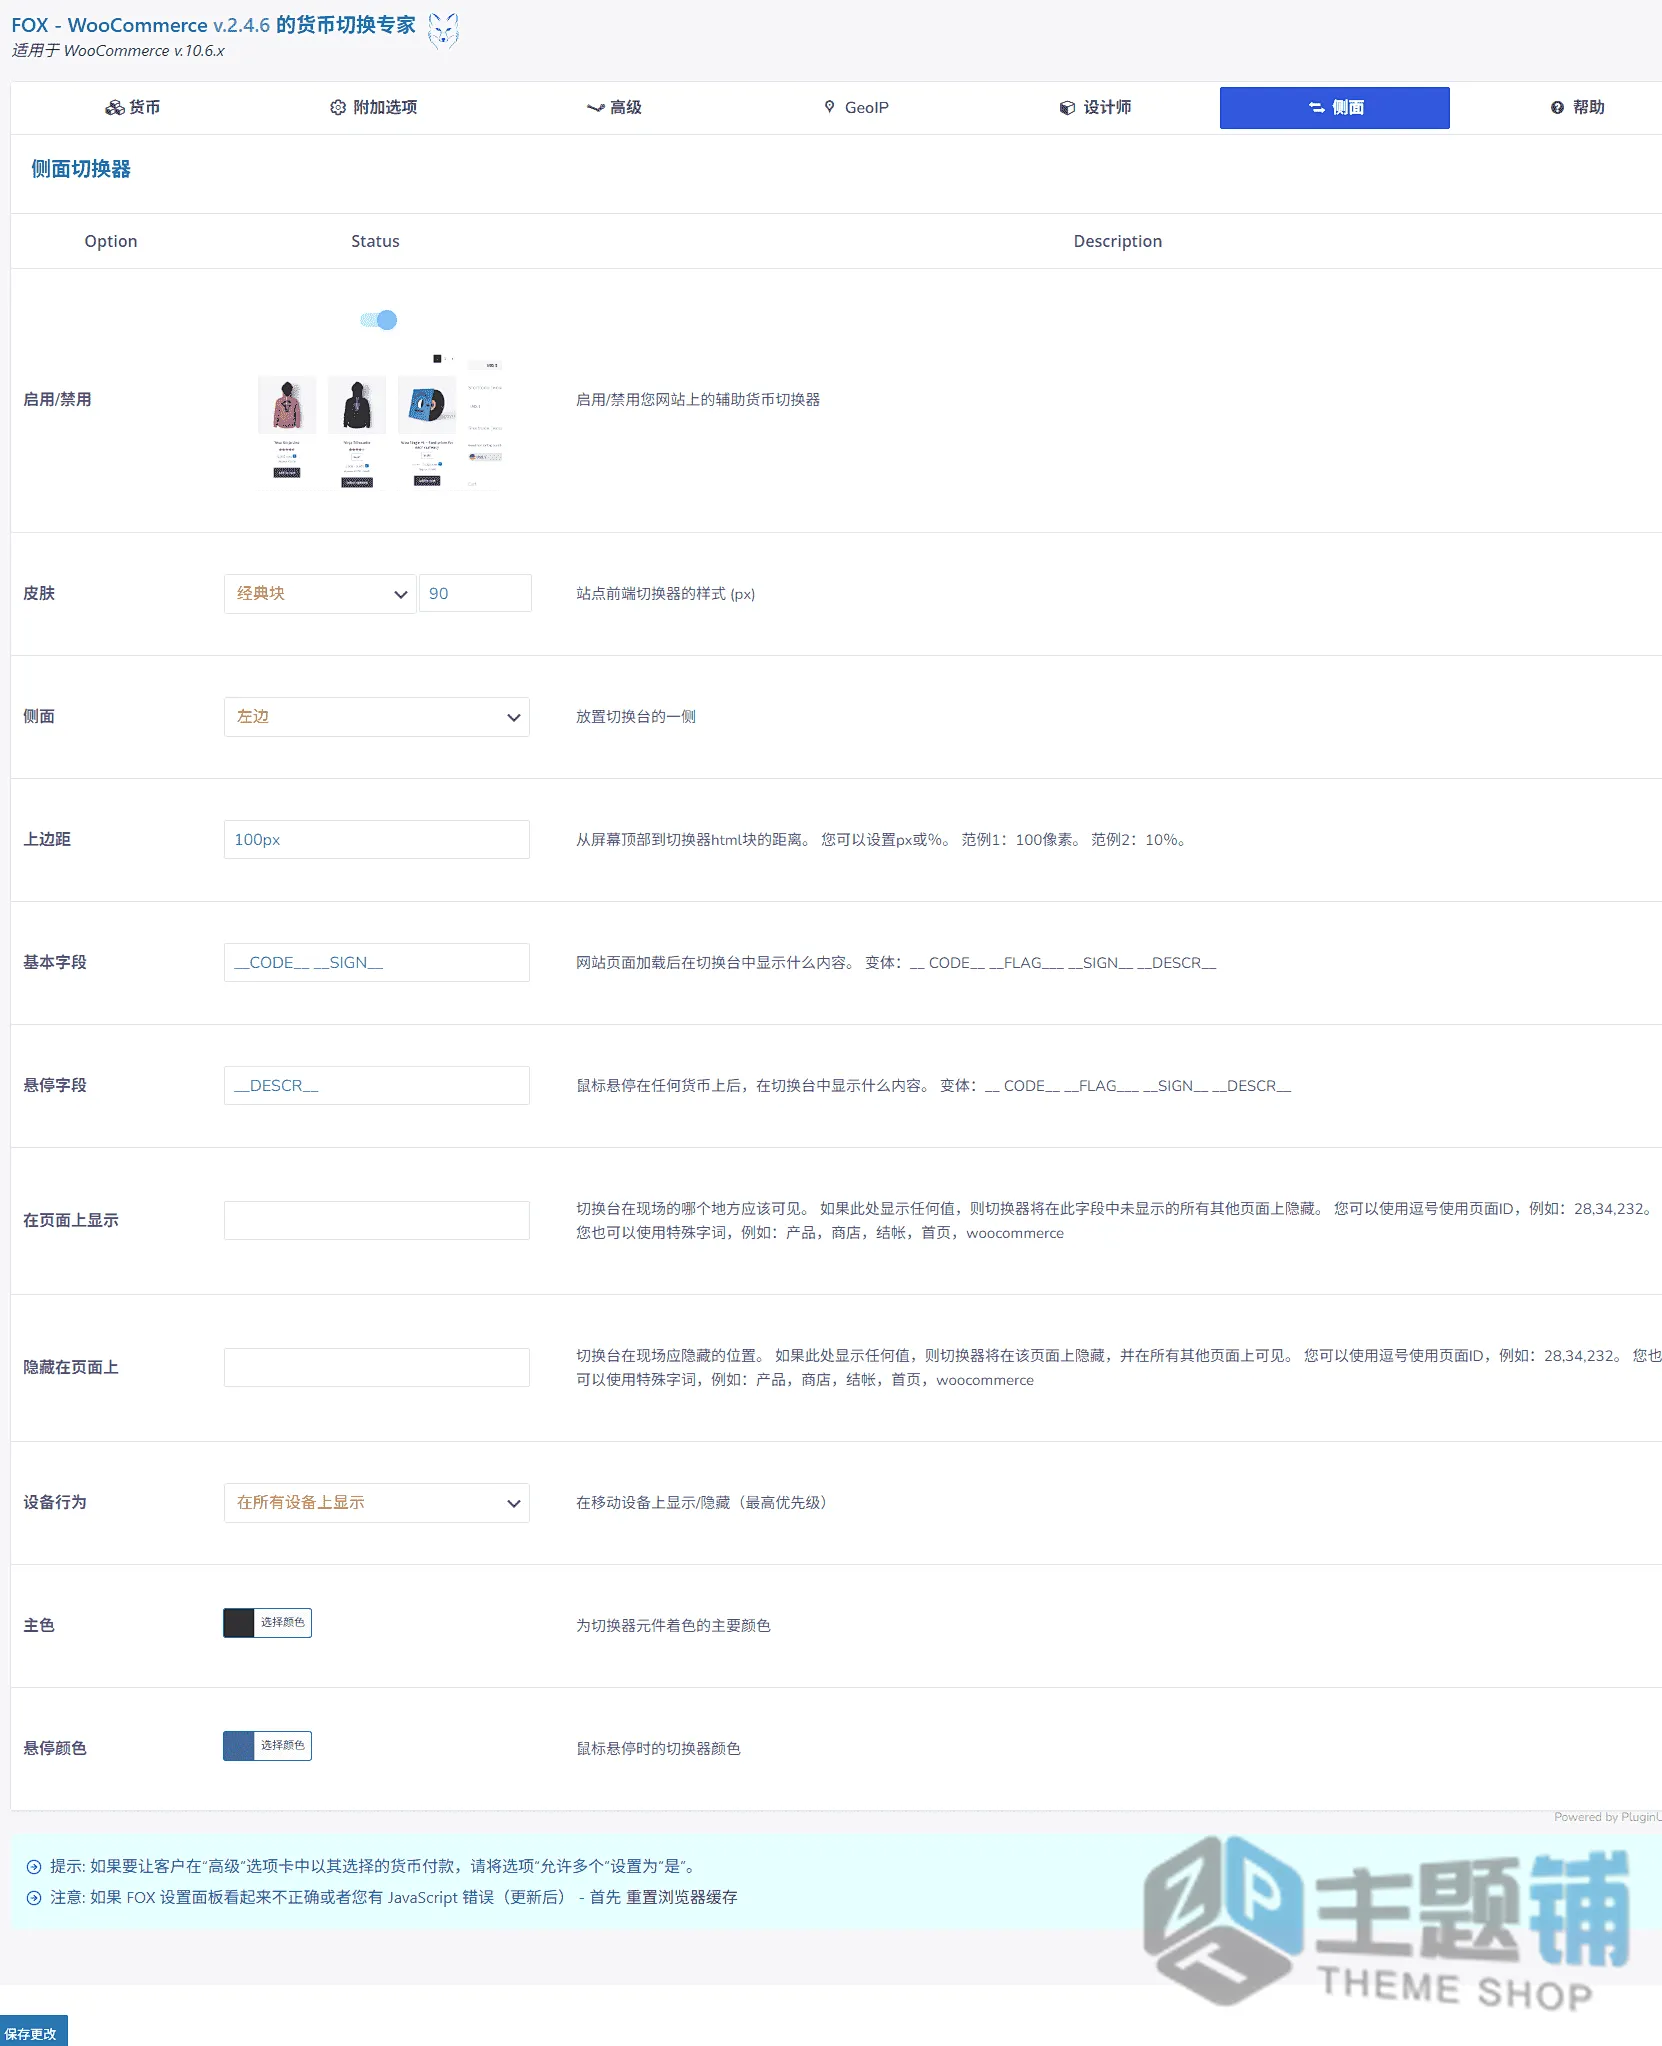Click the arrow icon beside the 注意 notice
Screen dimensions: 1662x2046
[34, 1898]
